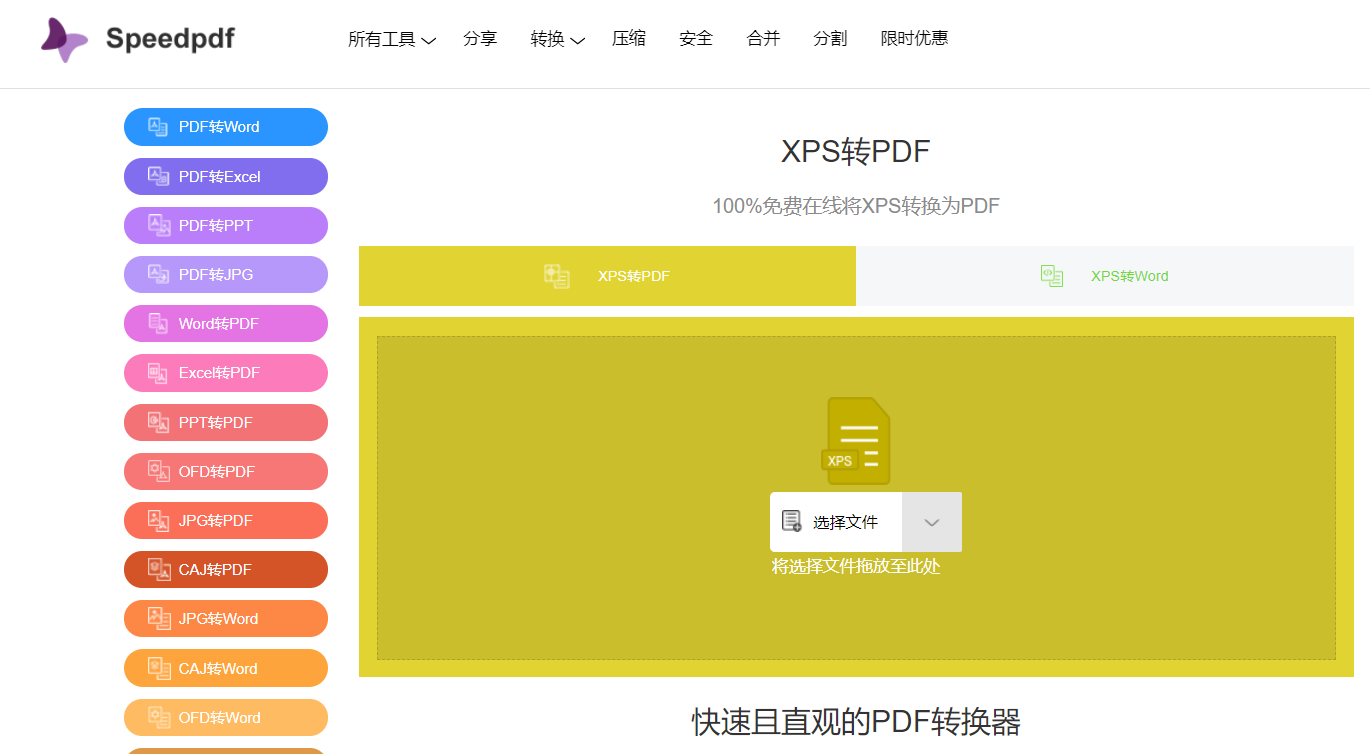Image resolution: width=1370 pixels, height=754 pixels.
Task: Click the 快速且直观的PDF转换器 heading
Action: pyautogui.click(x=856, y=721)
